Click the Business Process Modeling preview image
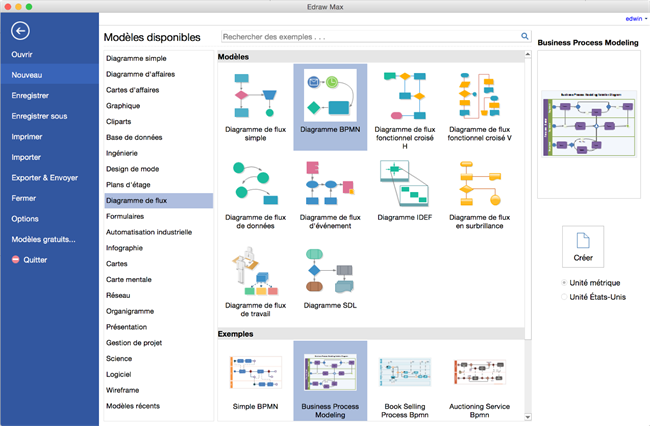650x426 pixels. (x=589, y=124)
